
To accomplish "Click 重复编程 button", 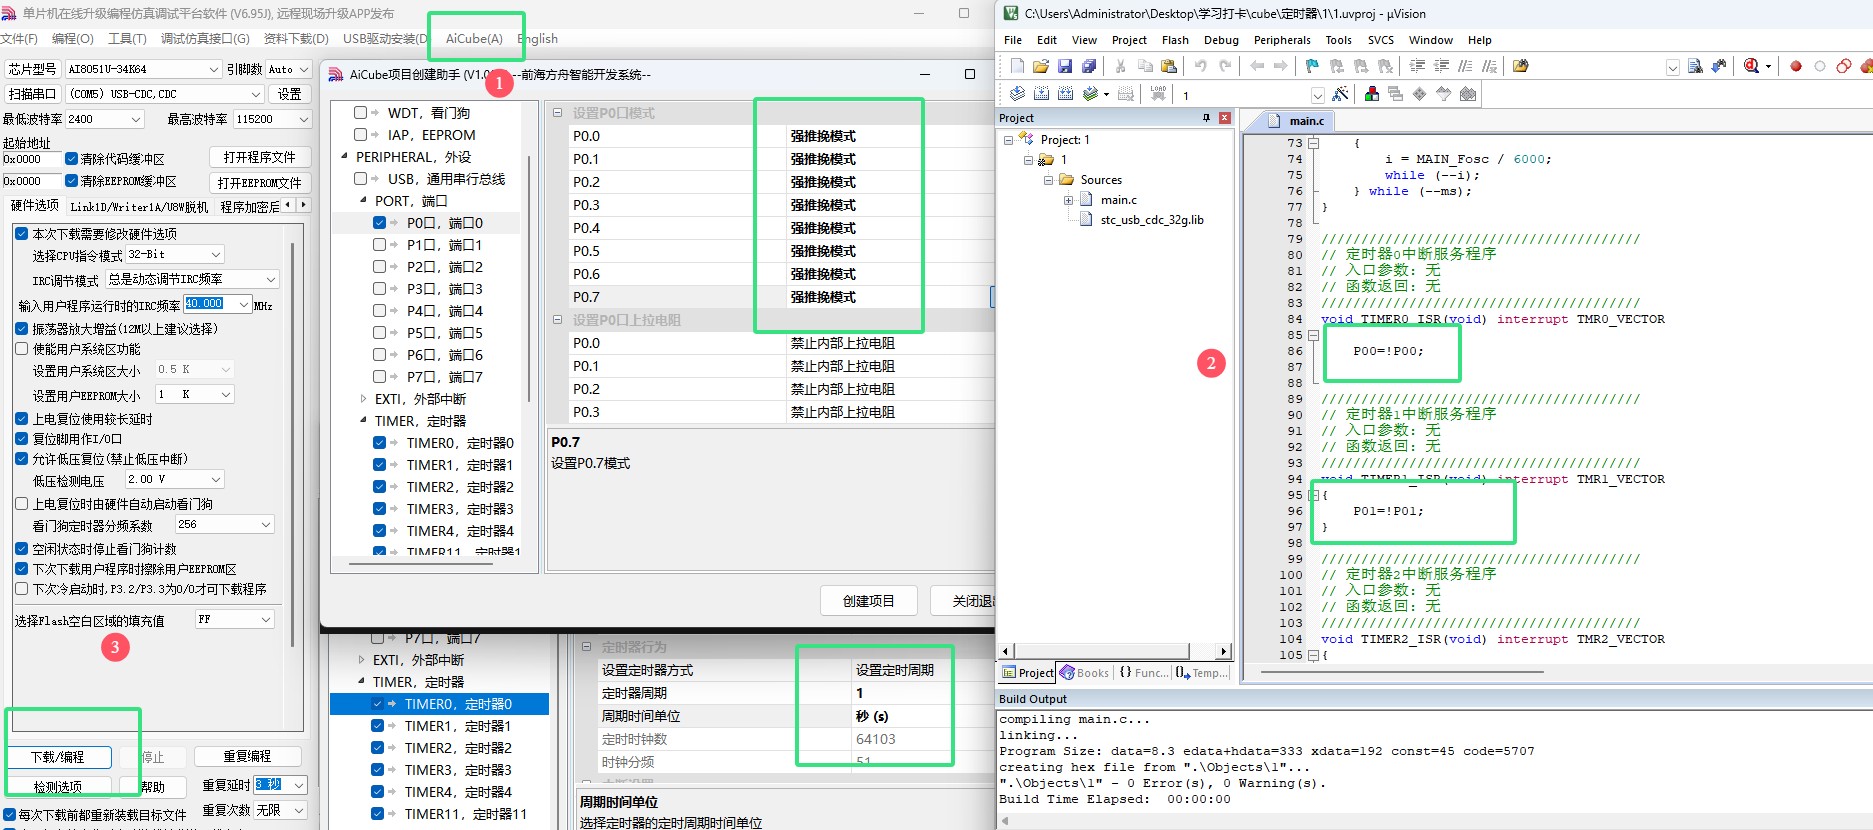I will (x=247, y=757).
